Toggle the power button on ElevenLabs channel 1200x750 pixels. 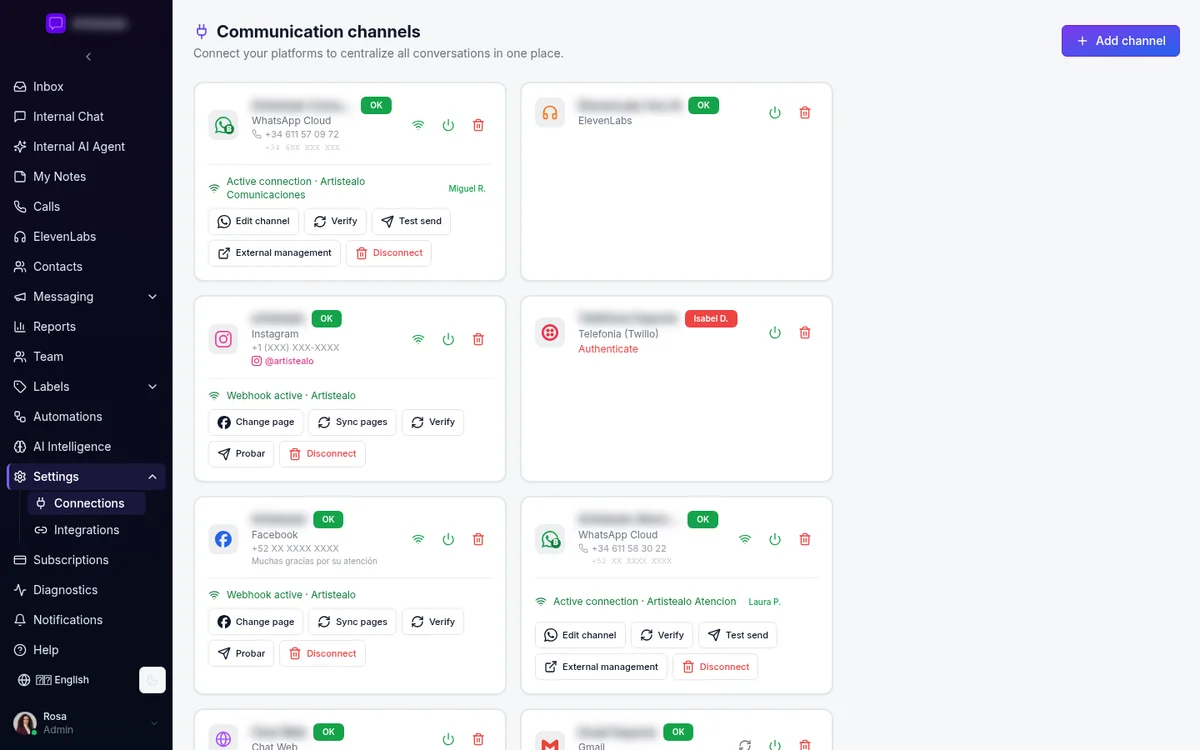click(775, 113)
